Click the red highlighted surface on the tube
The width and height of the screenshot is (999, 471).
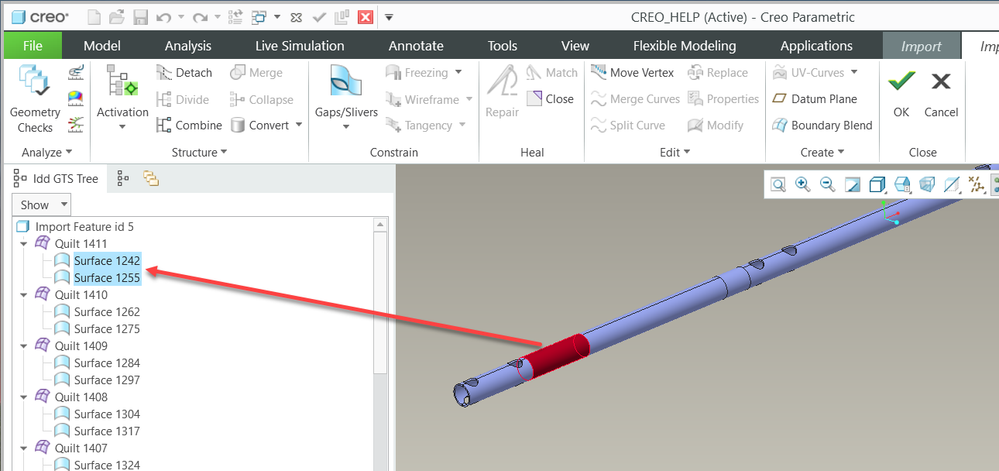556,357
